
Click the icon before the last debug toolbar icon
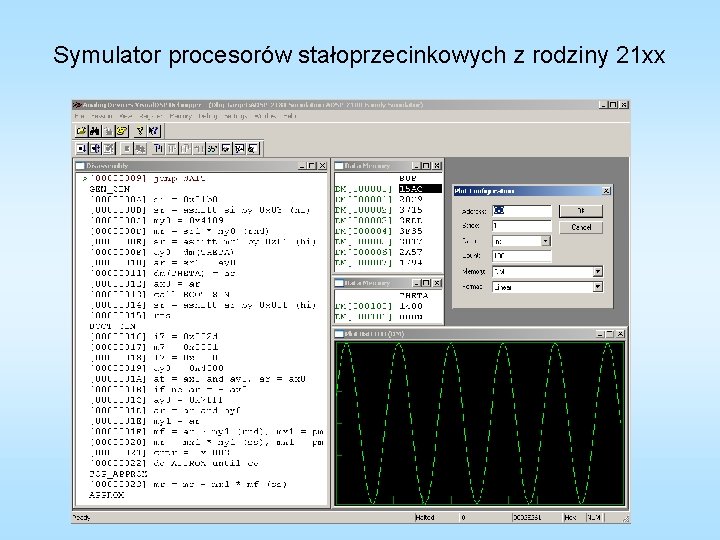[x=240, y=148]
